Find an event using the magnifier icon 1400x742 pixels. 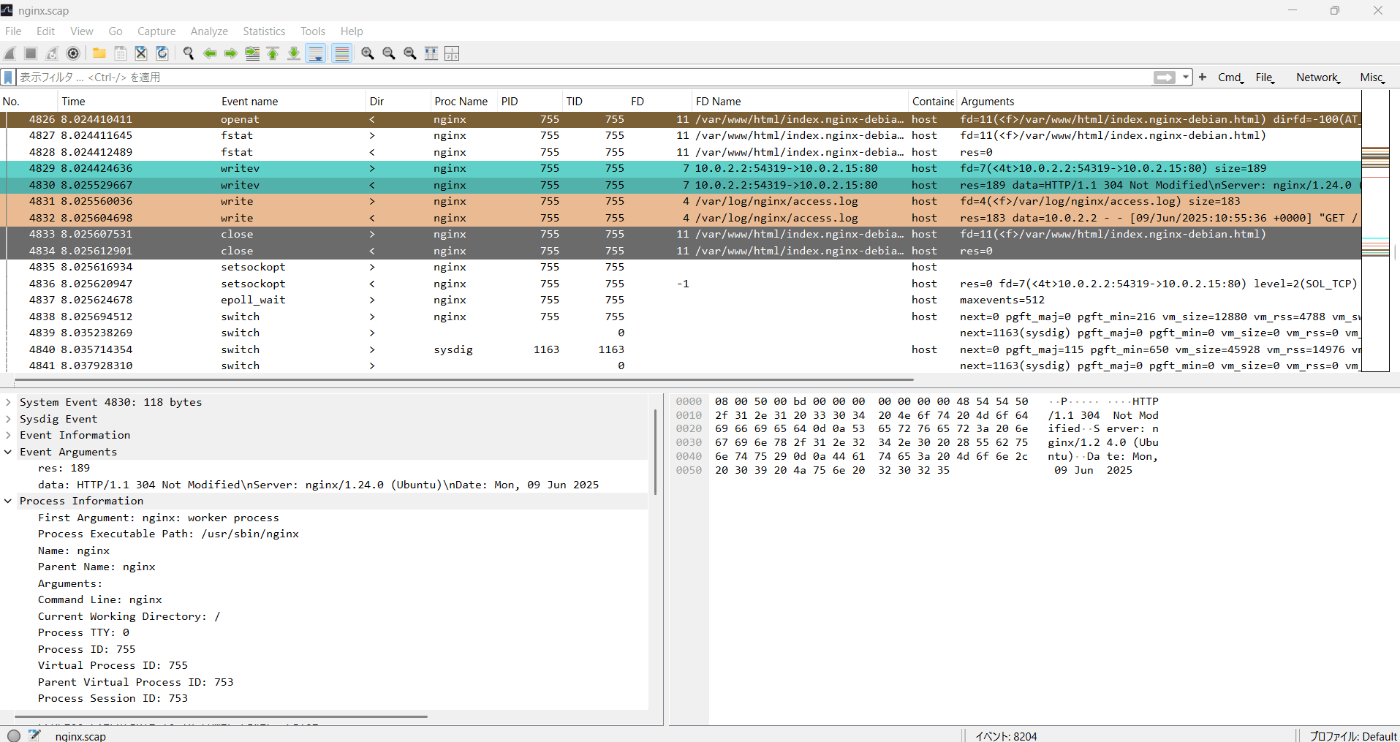188,53
